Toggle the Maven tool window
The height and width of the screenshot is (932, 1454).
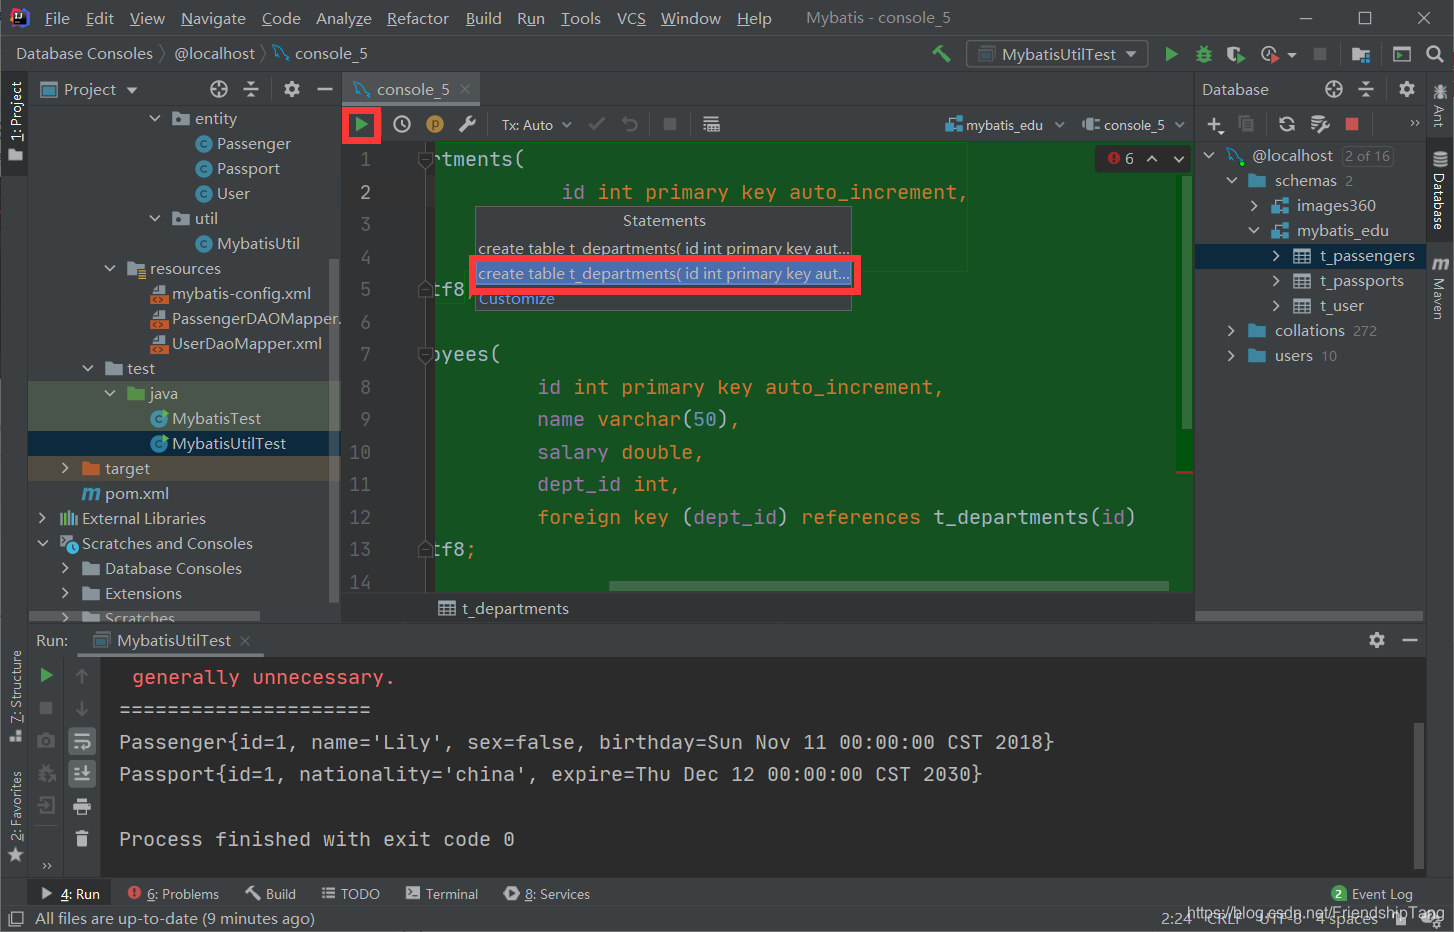[1439, 287]
